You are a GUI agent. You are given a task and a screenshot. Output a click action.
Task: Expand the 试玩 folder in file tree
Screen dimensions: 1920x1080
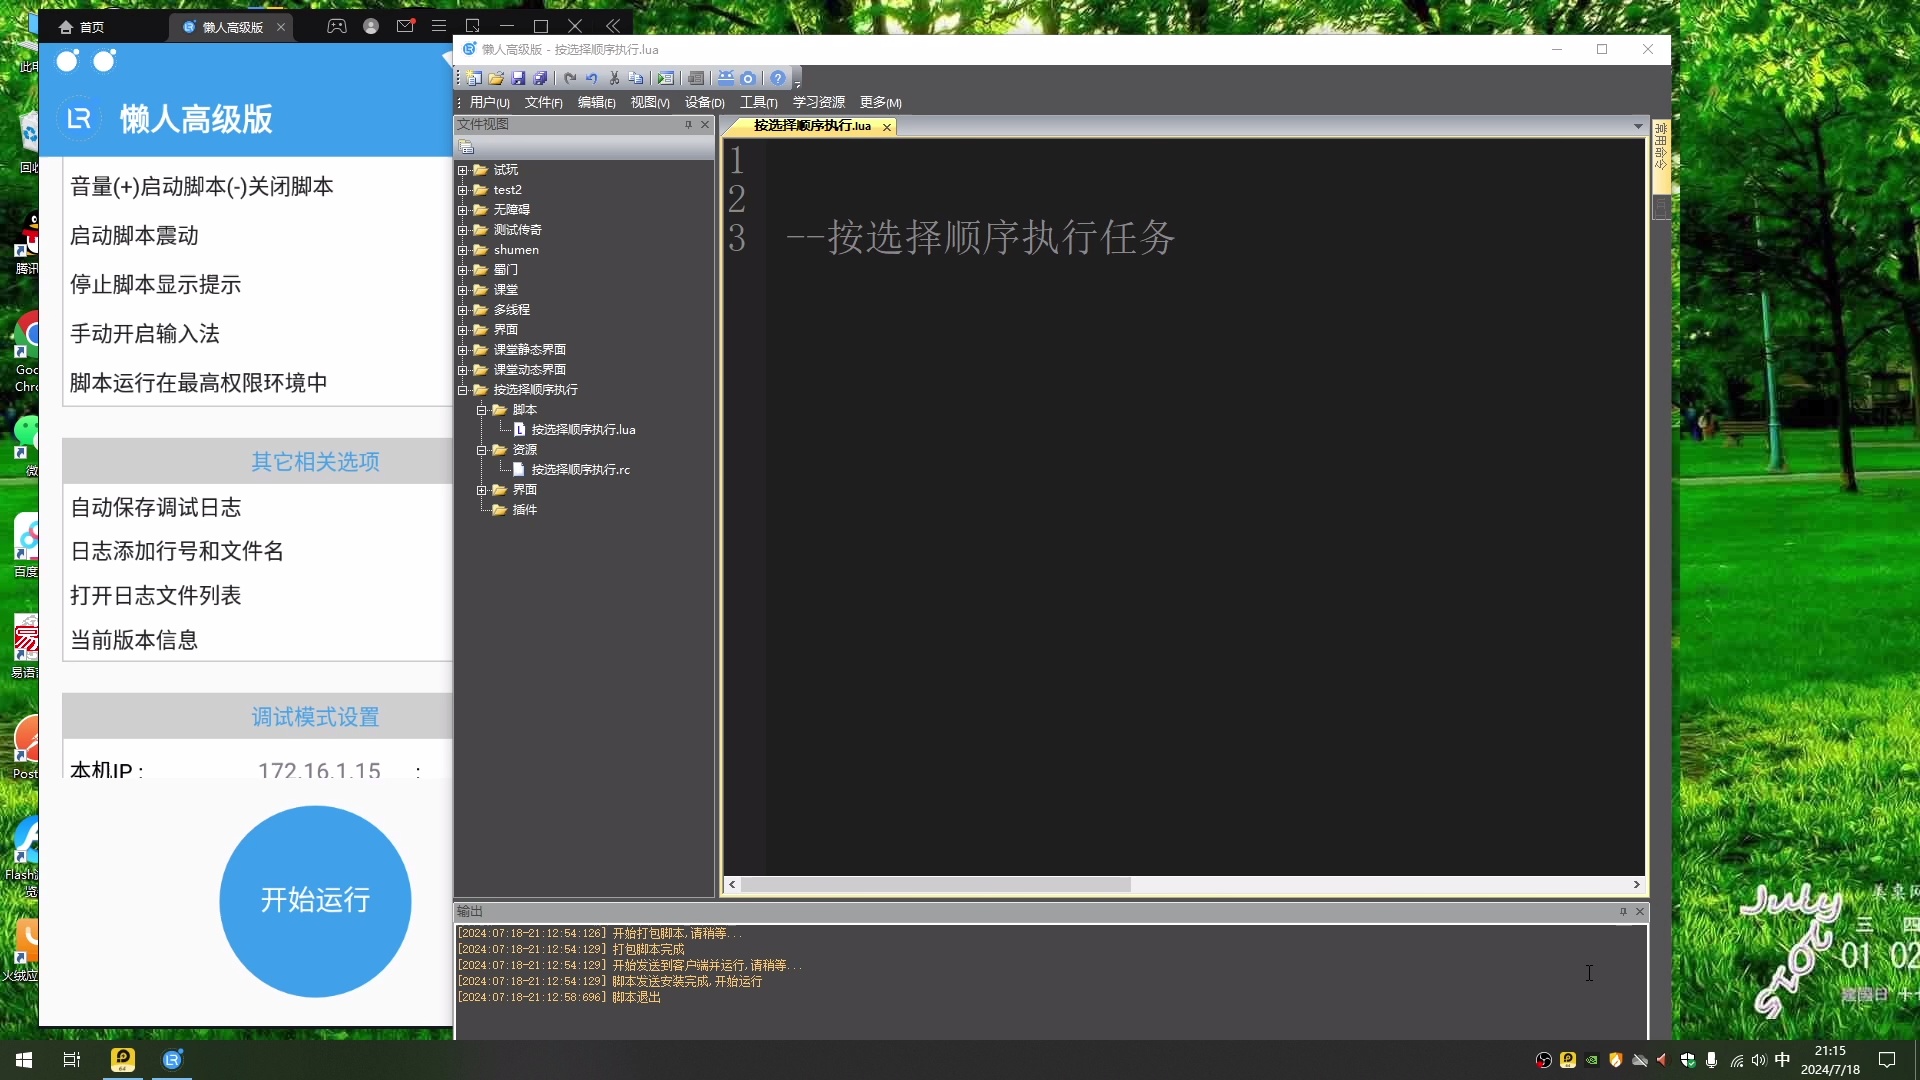[x=463, y=170]
